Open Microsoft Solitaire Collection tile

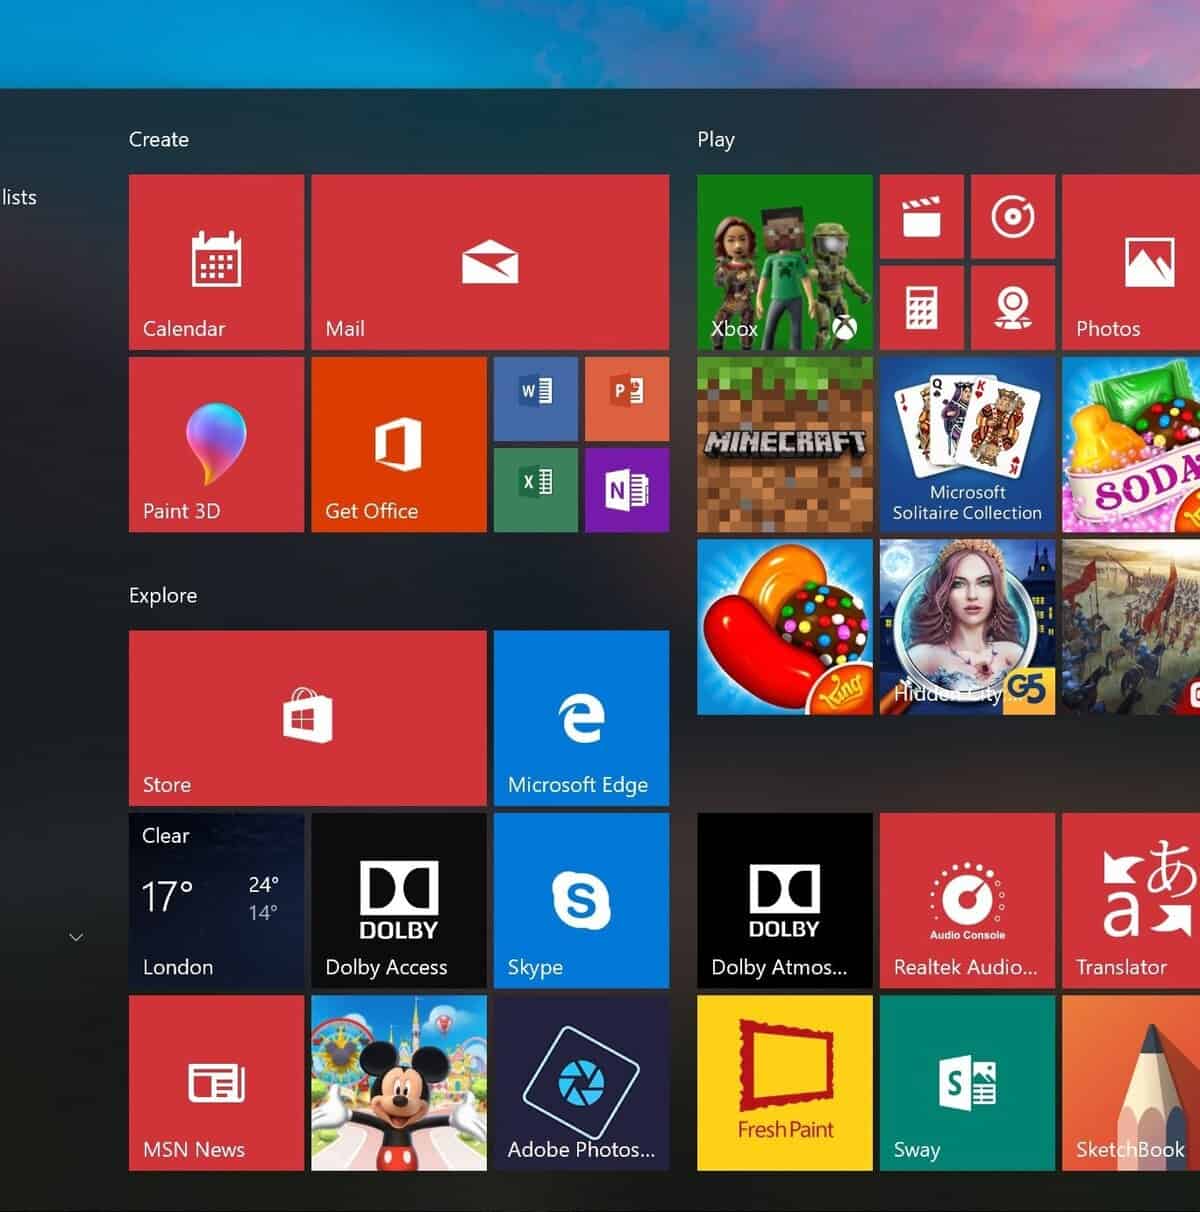[967, 444]
